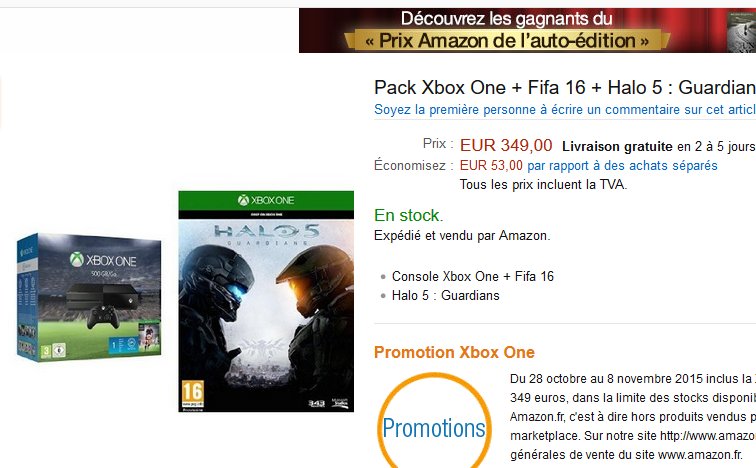Click the Fifa 16 game cover on box
Image resolution: width=756 pixels, height=468 pixels.
tap(148, 338)
